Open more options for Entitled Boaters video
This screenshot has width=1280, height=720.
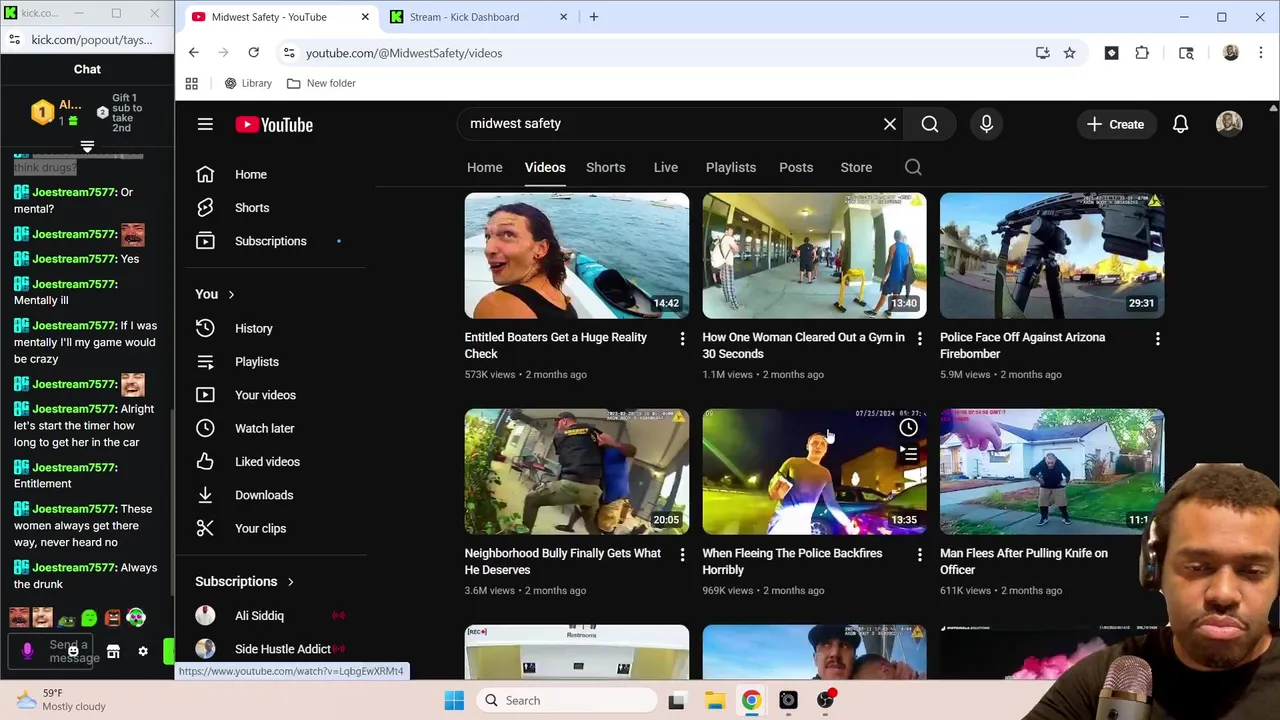(682, 340)
